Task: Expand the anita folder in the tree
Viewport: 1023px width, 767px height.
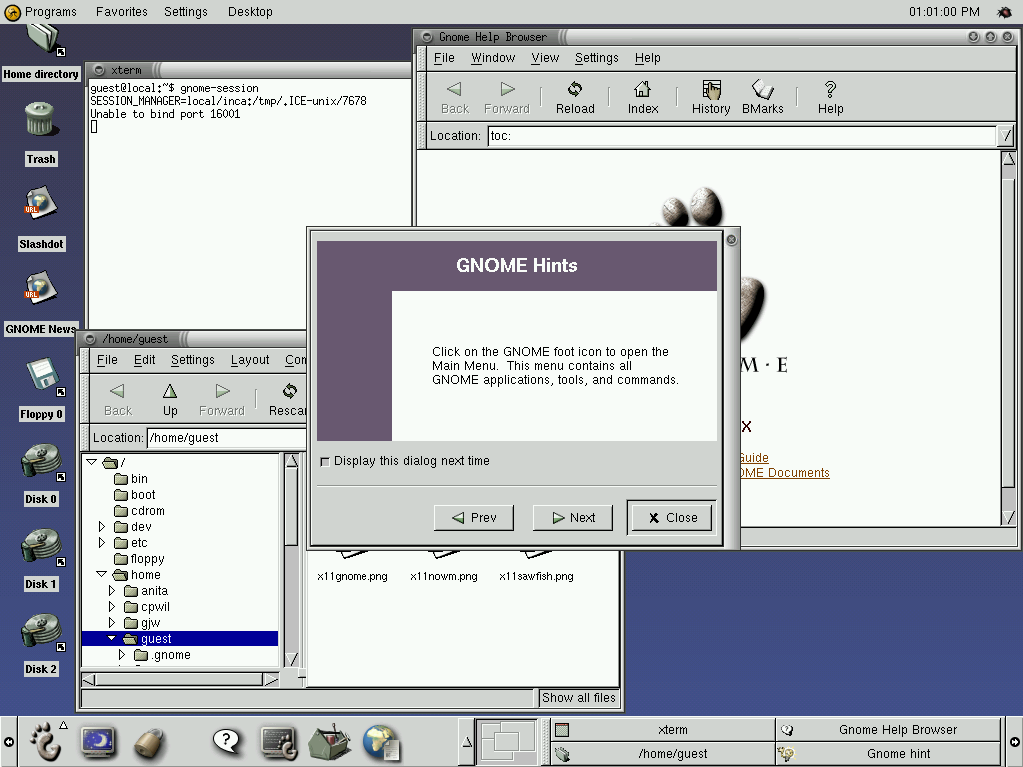Action: pyautogui.click(x=111, y=591)
